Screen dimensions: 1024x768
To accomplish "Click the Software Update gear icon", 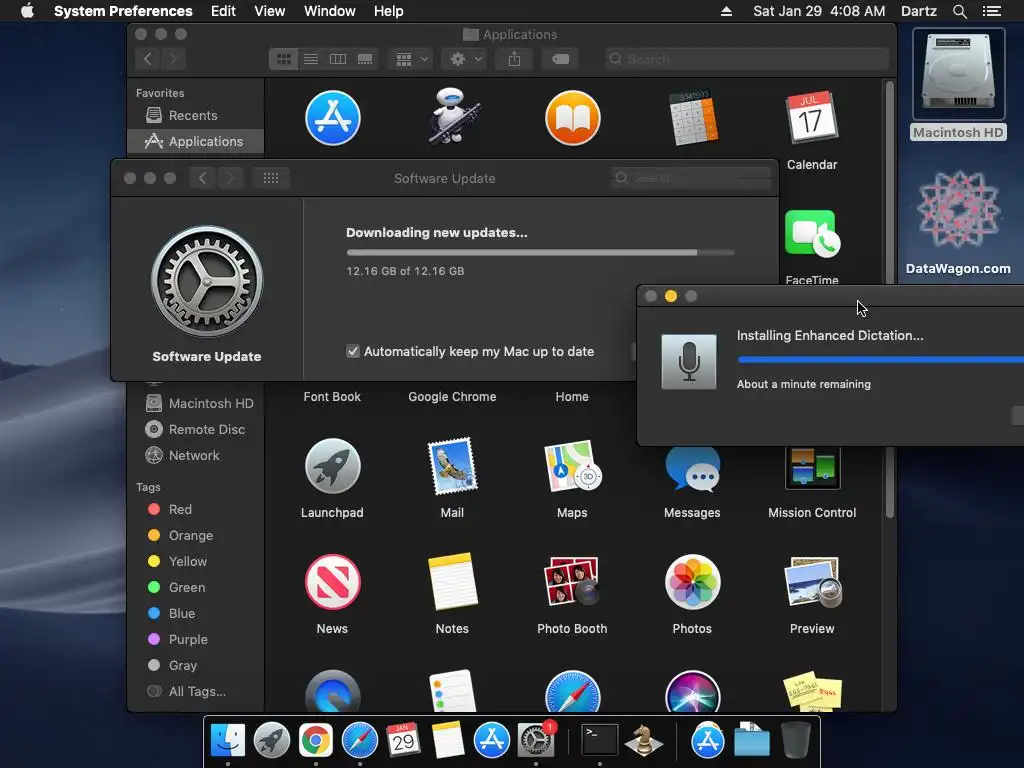I will tap(207, 281).
